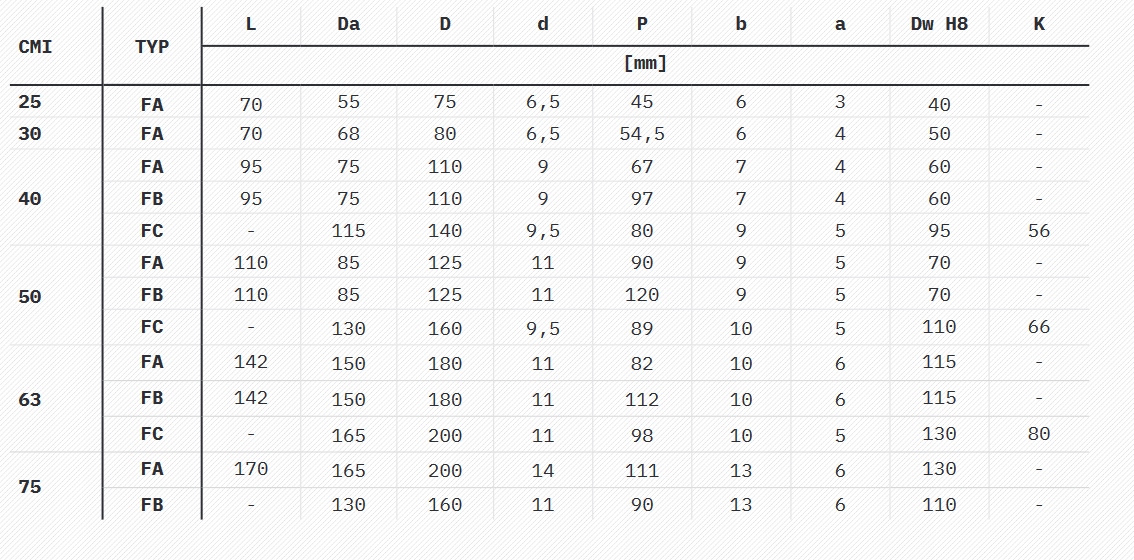This screenshot has height=560, width=1134.
Task: Click the d value 14 cell
Action: pos(543,470)
